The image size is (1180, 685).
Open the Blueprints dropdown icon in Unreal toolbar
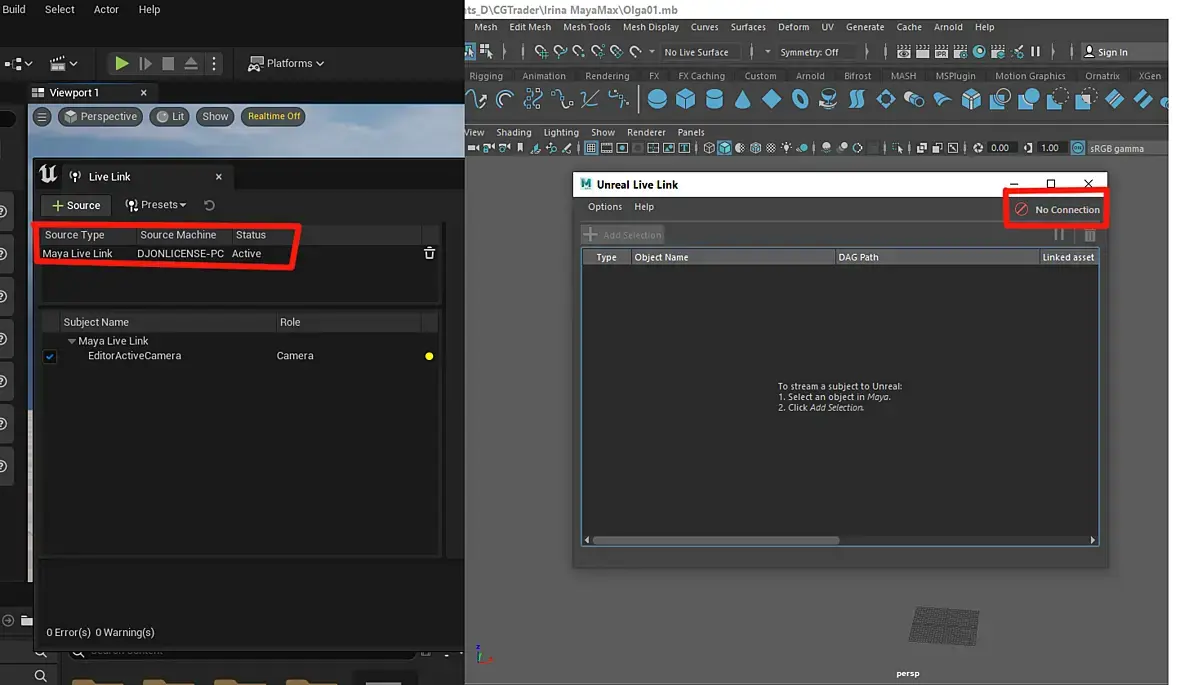[x=19, y=63]
